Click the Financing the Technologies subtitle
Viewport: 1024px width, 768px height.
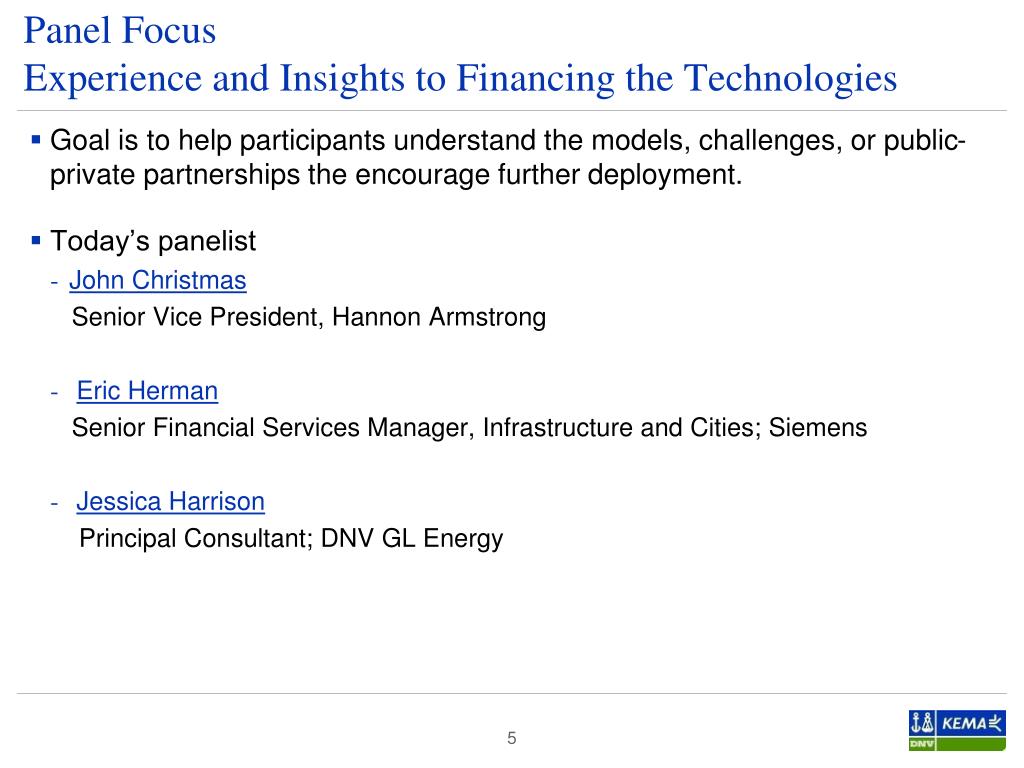tap(460, 78)
